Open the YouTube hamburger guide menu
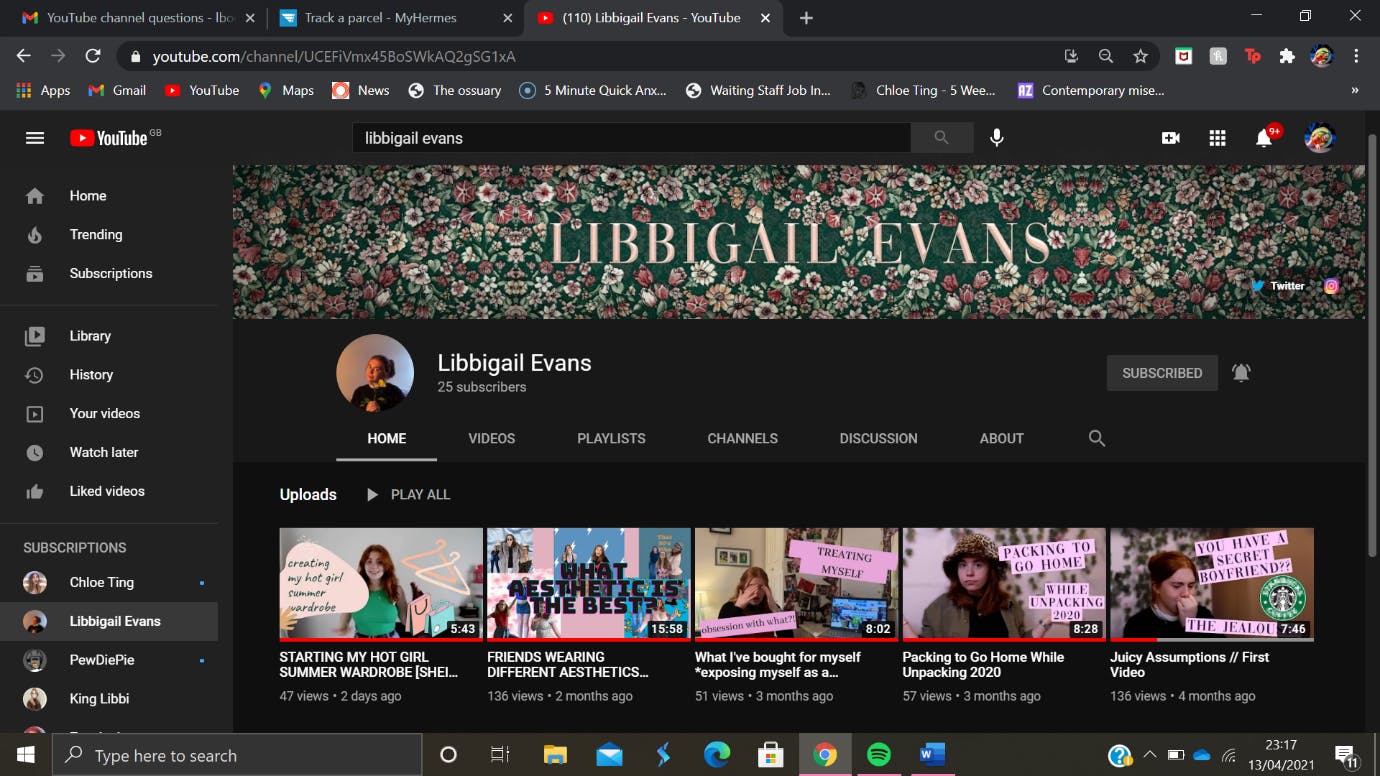1380x776 pixels. pyautogui.click(x=35, y=138)
